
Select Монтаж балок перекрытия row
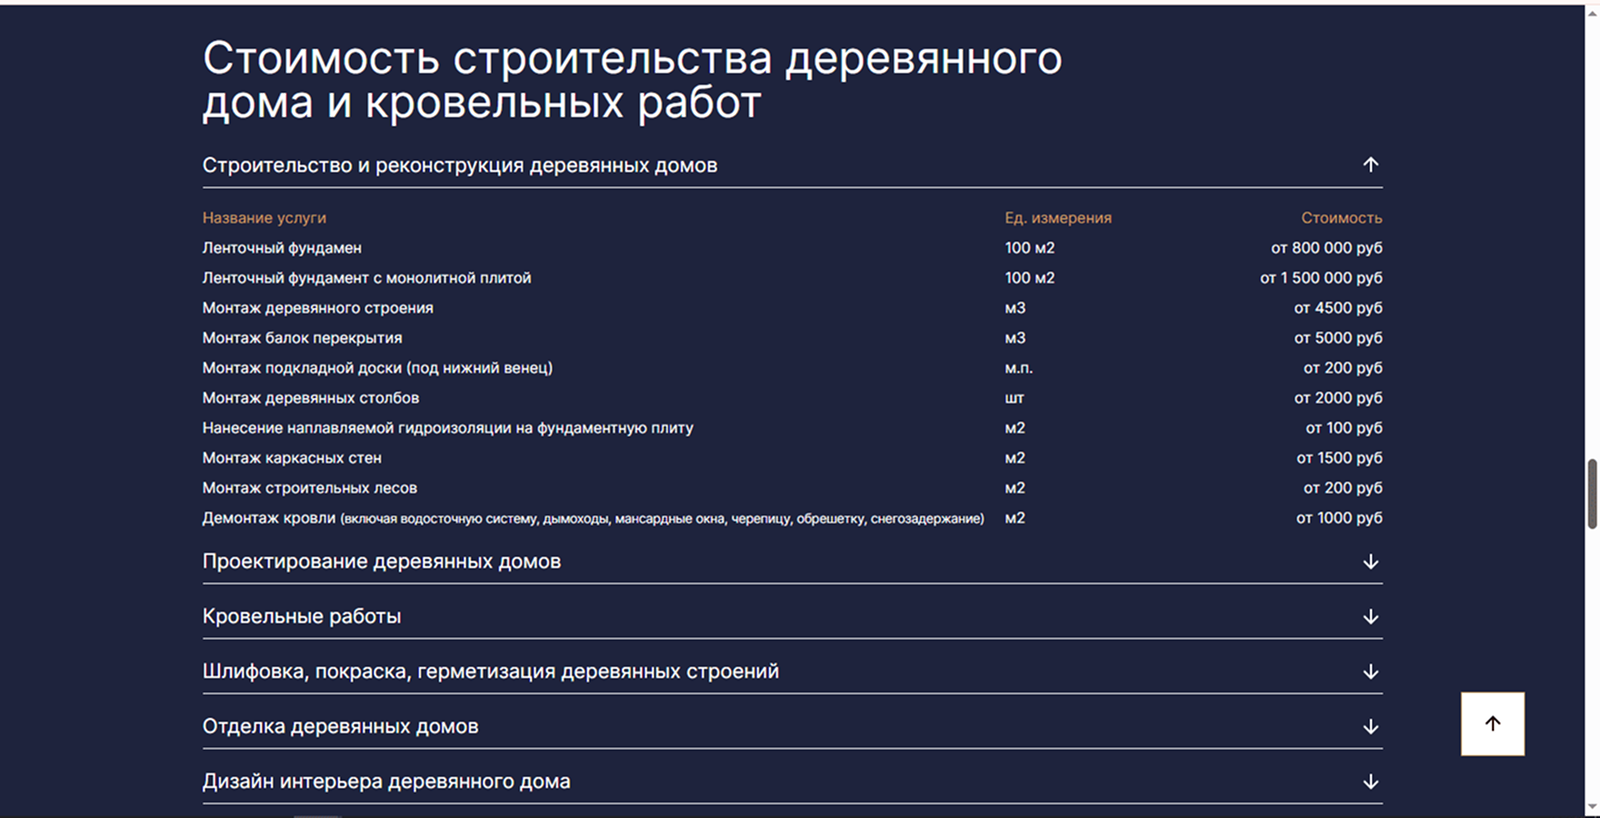pos(792,338)
